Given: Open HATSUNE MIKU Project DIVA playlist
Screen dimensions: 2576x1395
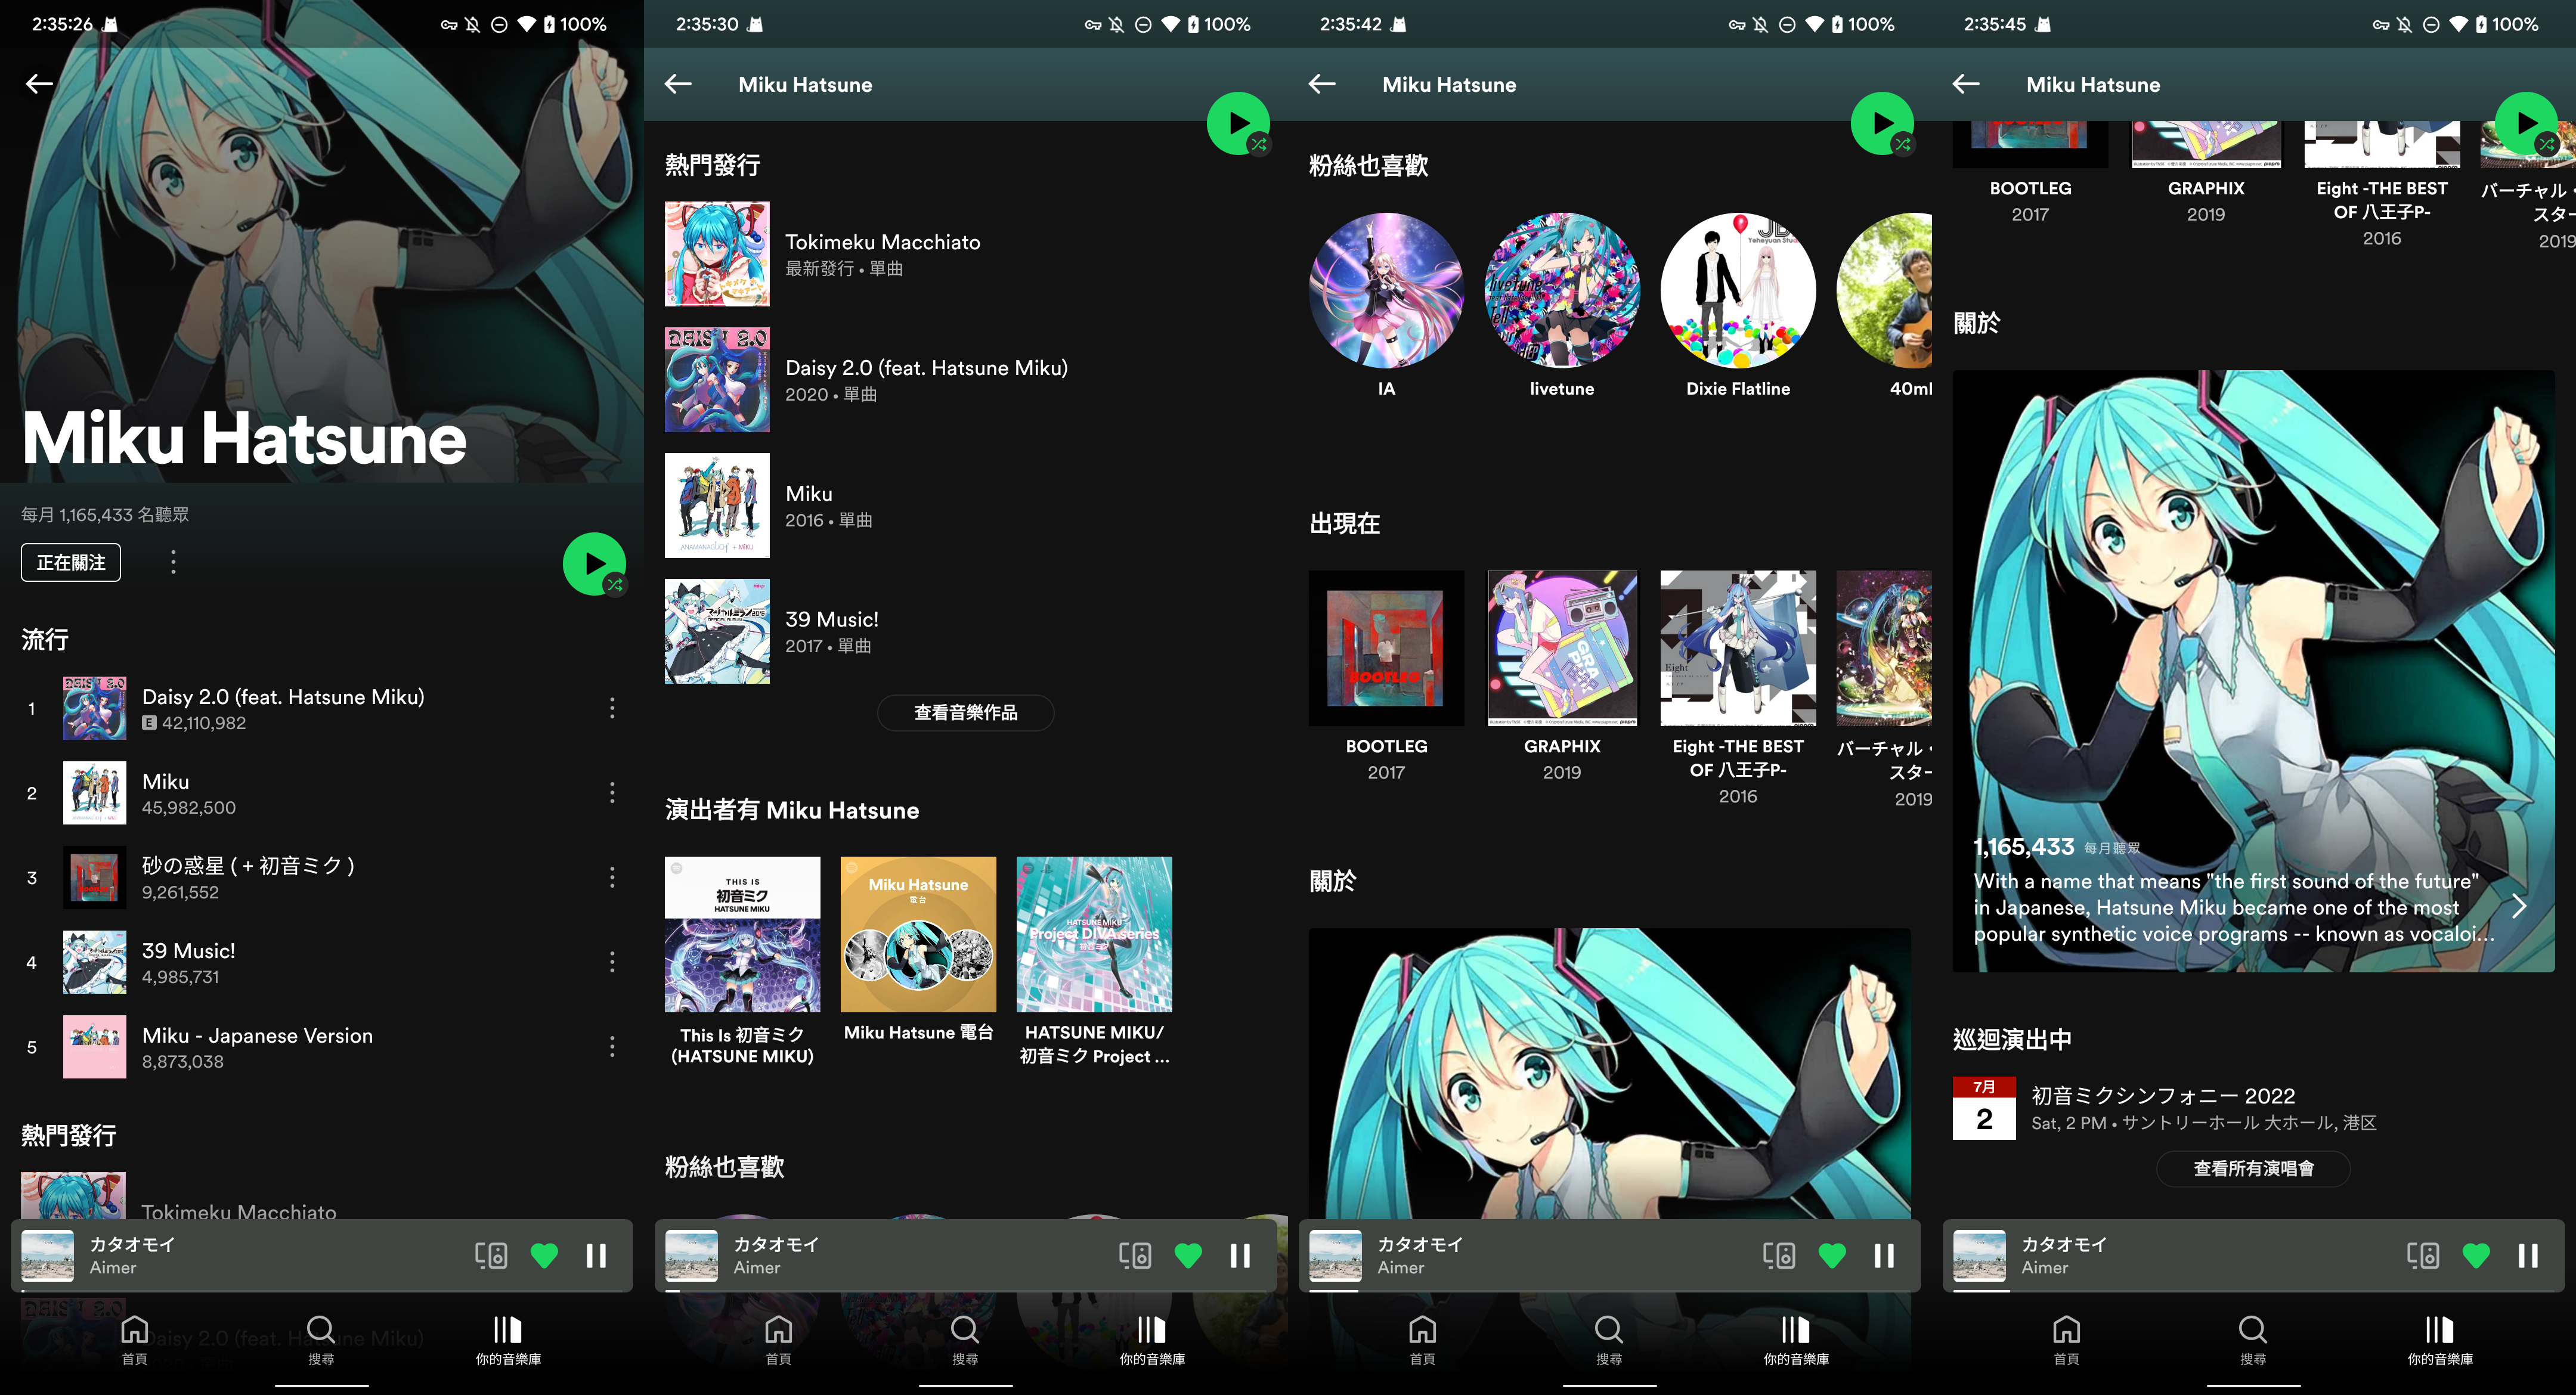Looking at the screenshot, I should click(x=1094, y=934).
